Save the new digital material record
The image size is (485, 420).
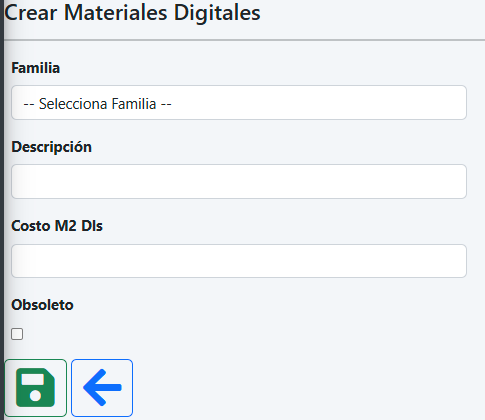coord(35,388)
